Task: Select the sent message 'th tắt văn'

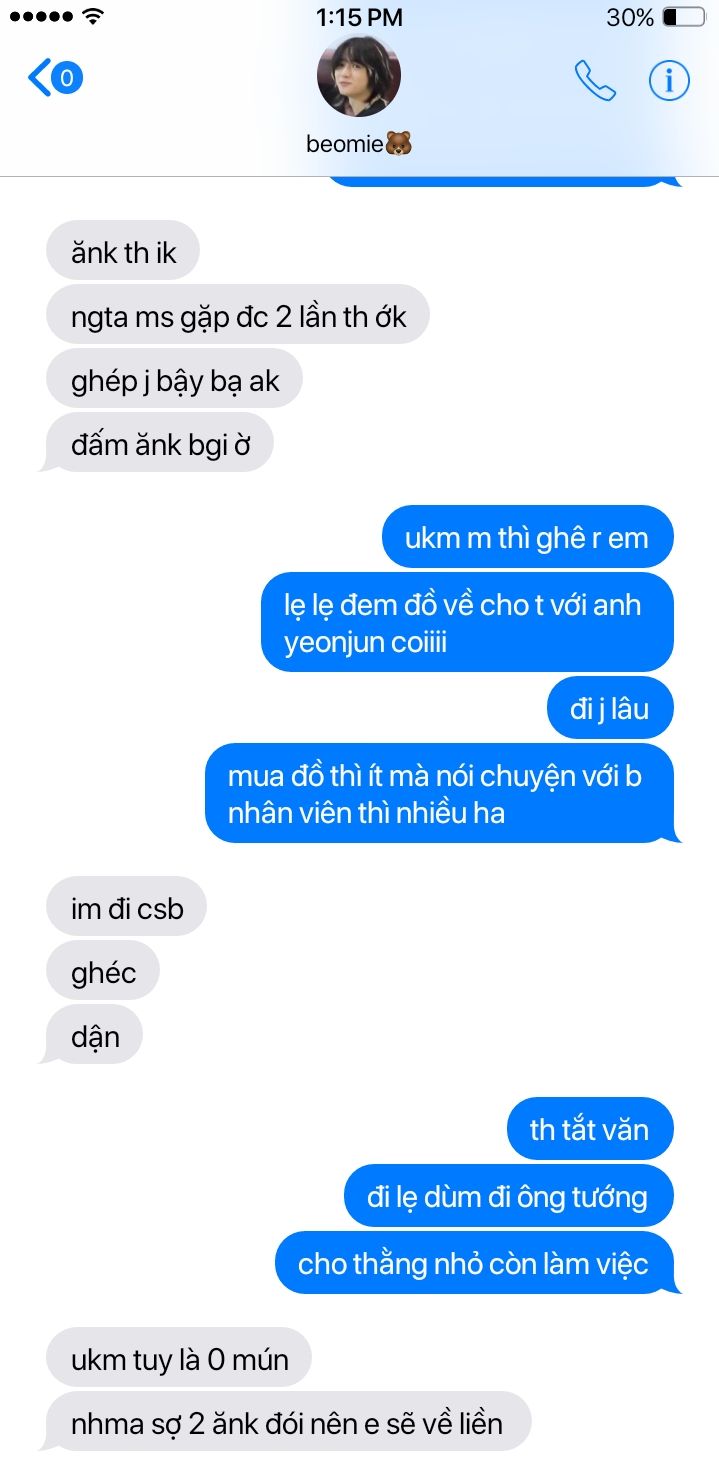Action: pyautogui.click(x=589, y=1129)
